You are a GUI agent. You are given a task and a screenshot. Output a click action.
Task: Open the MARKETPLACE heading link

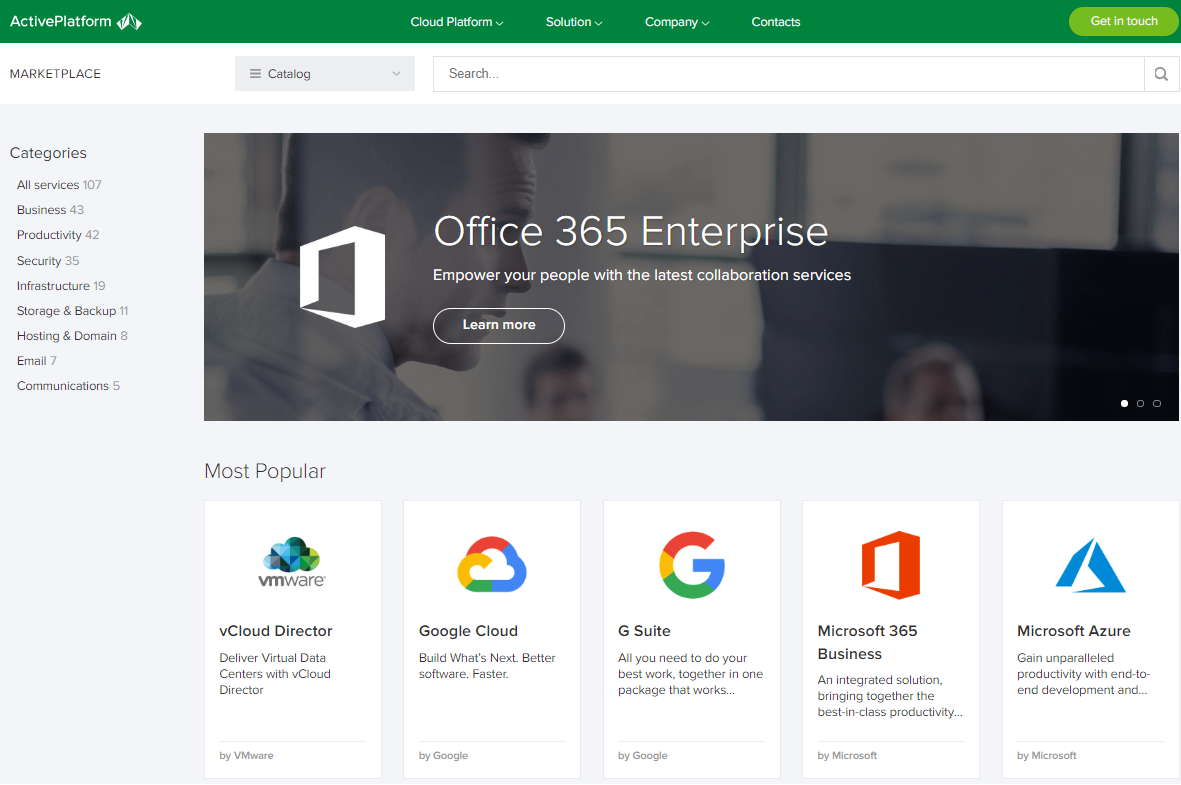(55, 74)
